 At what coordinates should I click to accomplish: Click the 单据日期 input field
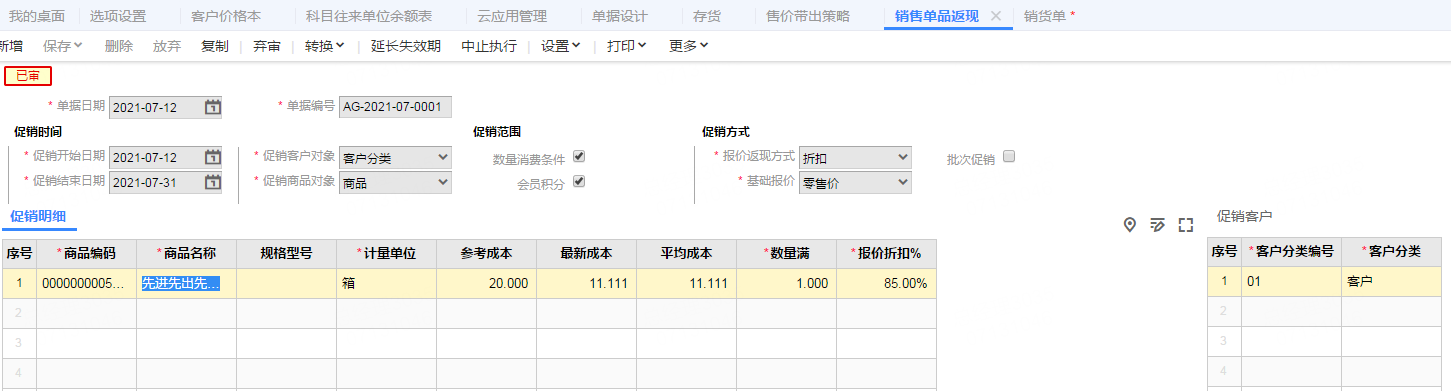(165, 107)
